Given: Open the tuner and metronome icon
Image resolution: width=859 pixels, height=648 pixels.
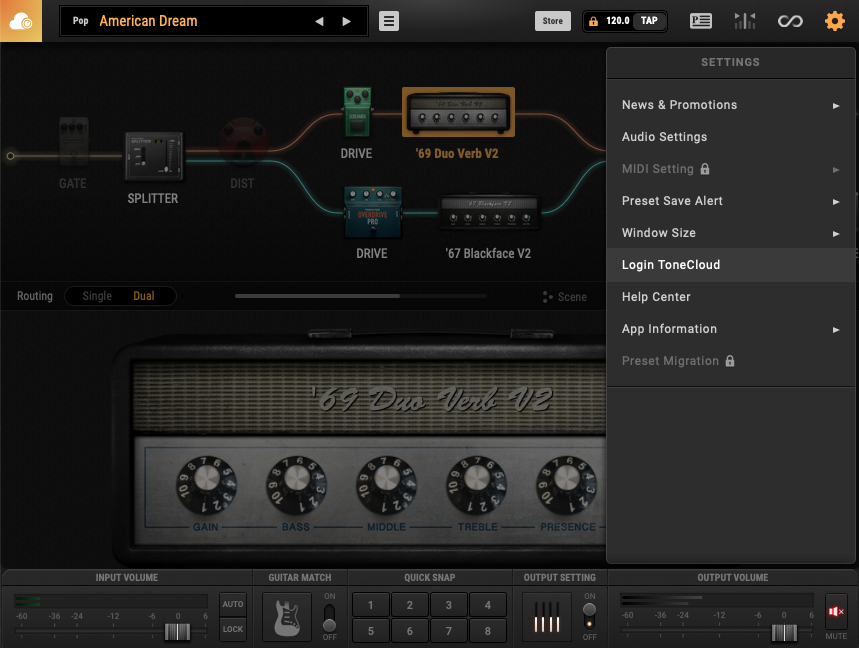Looking at the screenshot, I should pyautogui.click(x=745, y=21).
